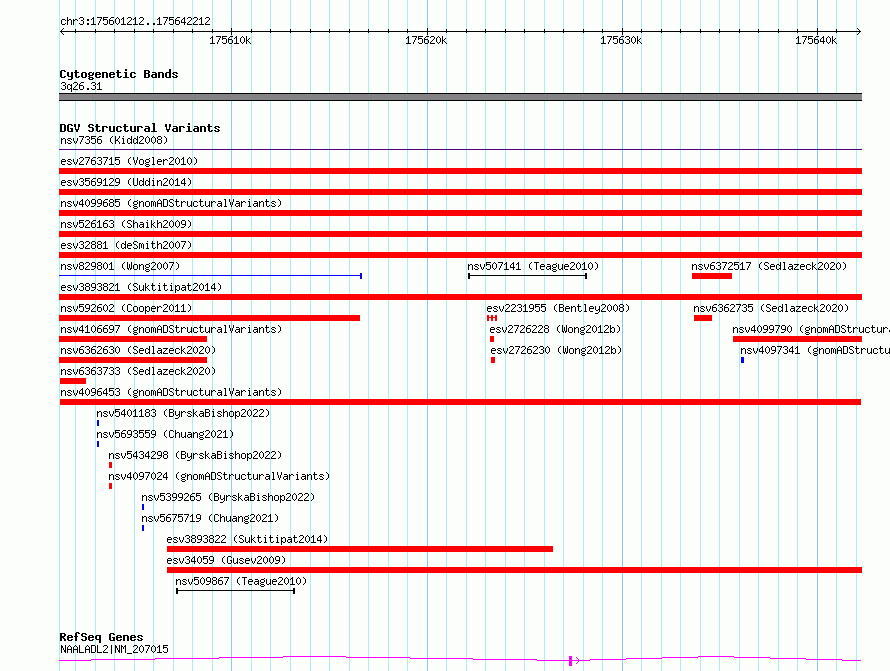Select the nsv6372517 (Sedlazeck2020) red bar
890x671 pixels.
712,276
